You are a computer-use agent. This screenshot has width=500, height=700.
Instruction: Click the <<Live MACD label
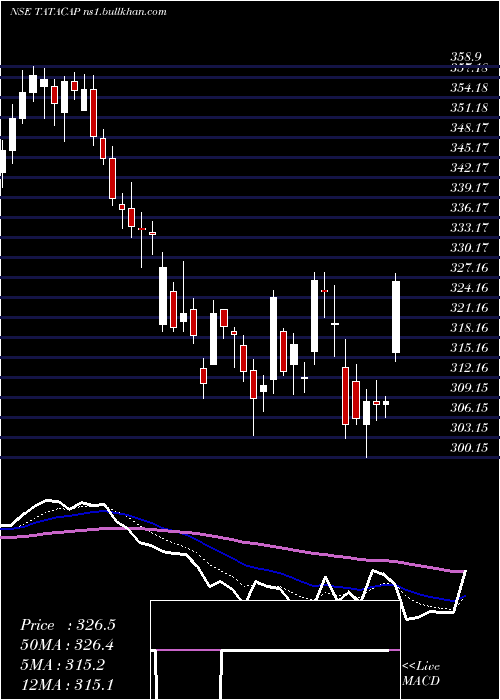pos(421,673)
